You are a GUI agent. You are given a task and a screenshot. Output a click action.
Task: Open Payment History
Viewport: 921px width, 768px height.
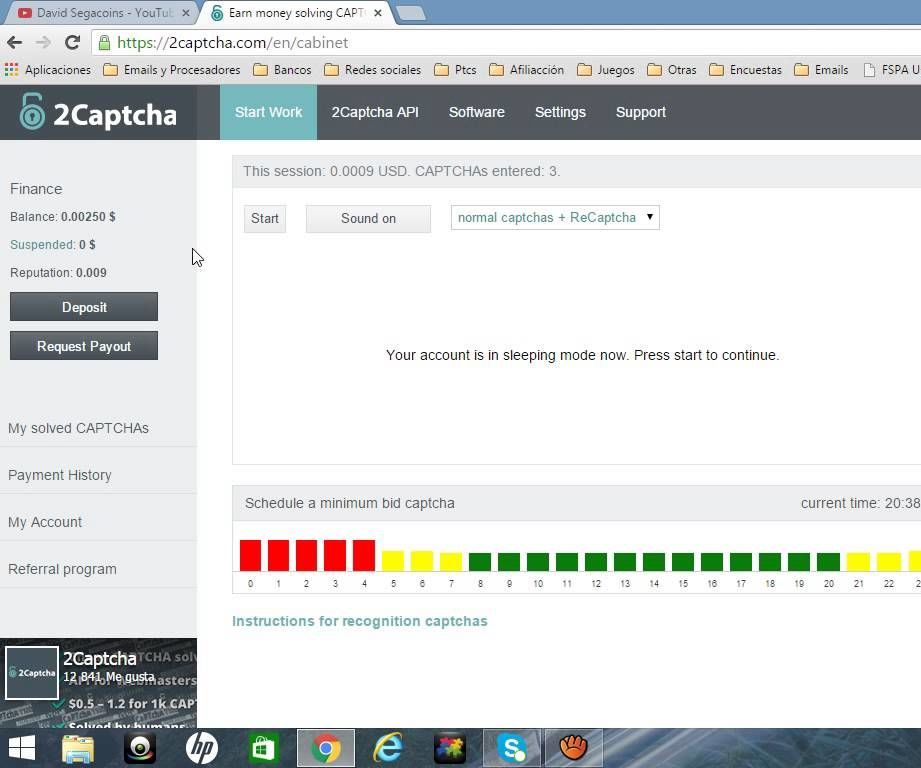60,475
